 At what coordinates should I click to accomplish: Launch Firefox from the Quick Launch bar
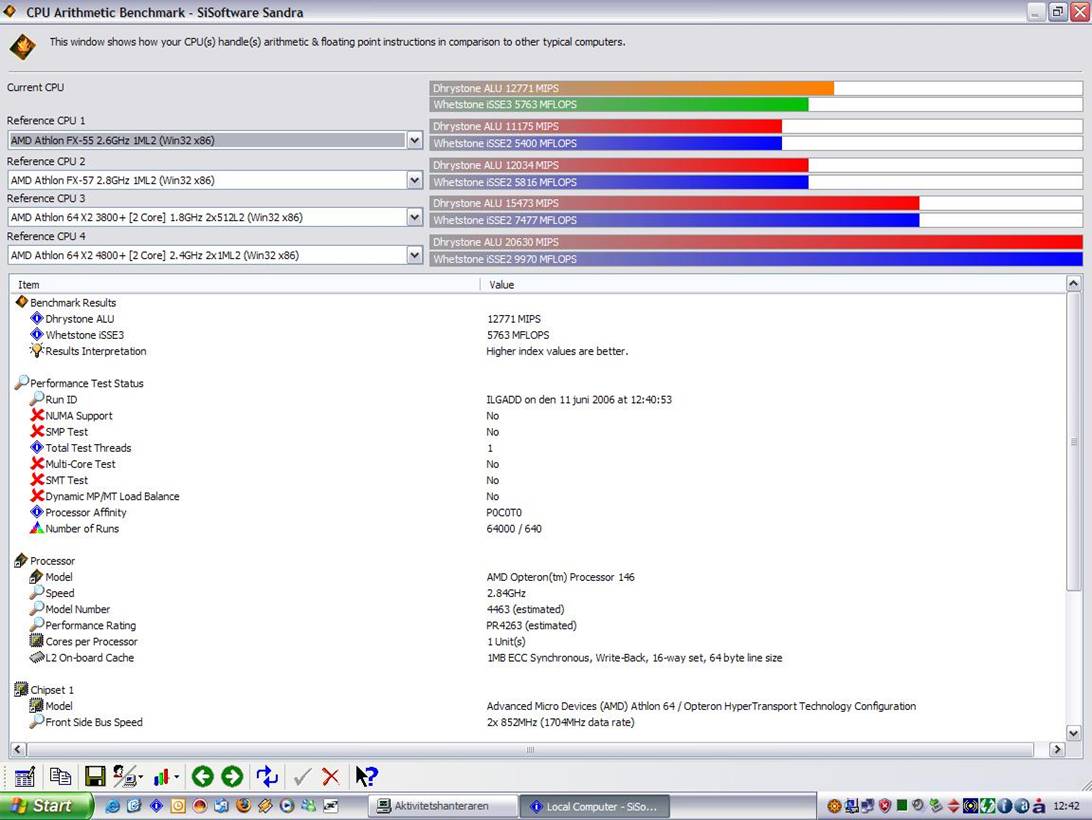[x=243, y=806]
